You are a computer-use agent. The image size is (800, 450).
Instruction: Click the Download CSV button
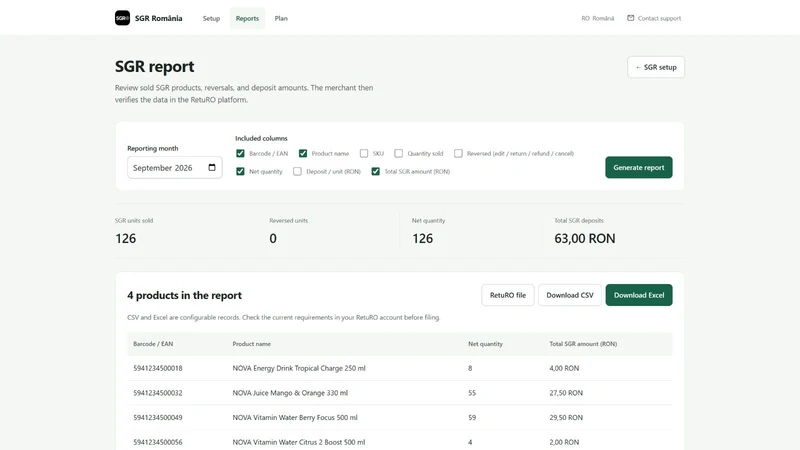click(x=570, y=295)
